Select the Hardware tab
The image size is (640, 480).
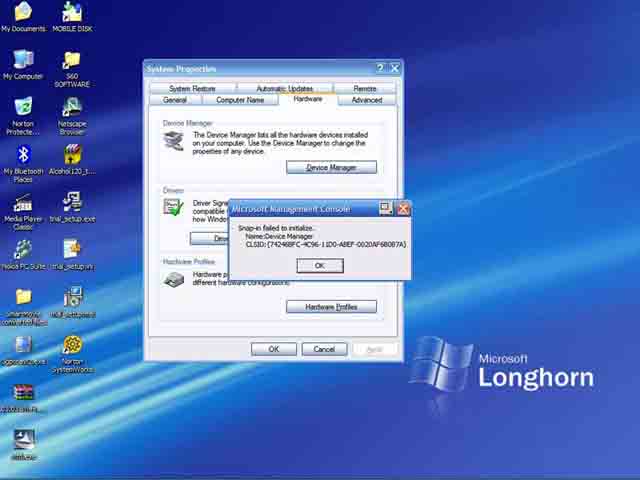tap(308, 99)
